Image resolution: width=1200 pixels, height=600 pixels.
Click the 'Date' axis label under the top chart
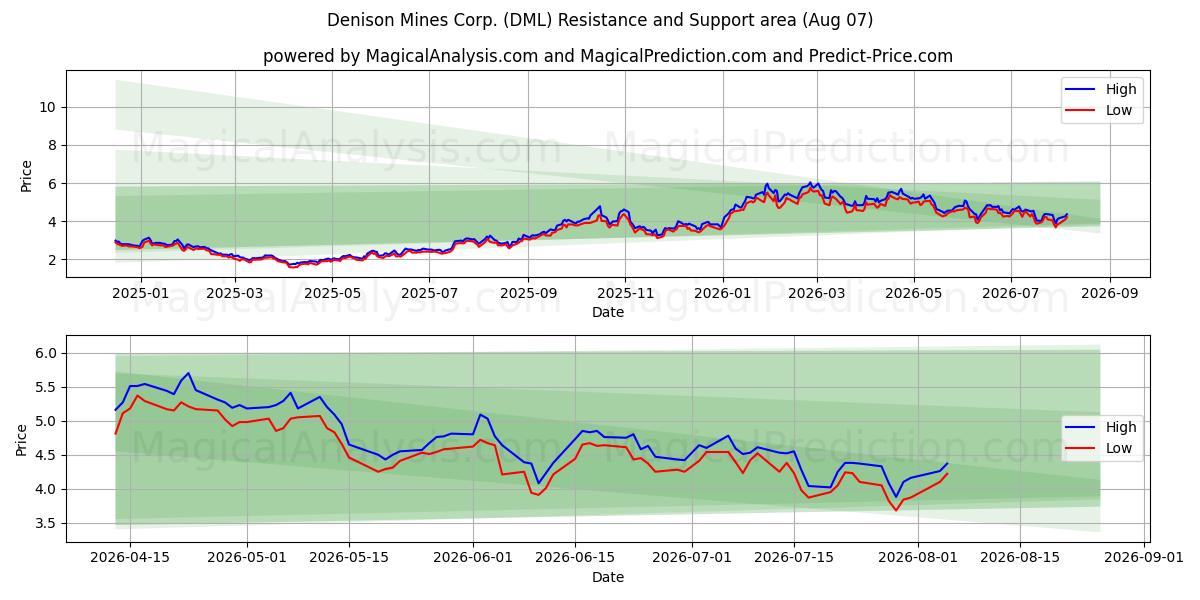tap(608, 312)
